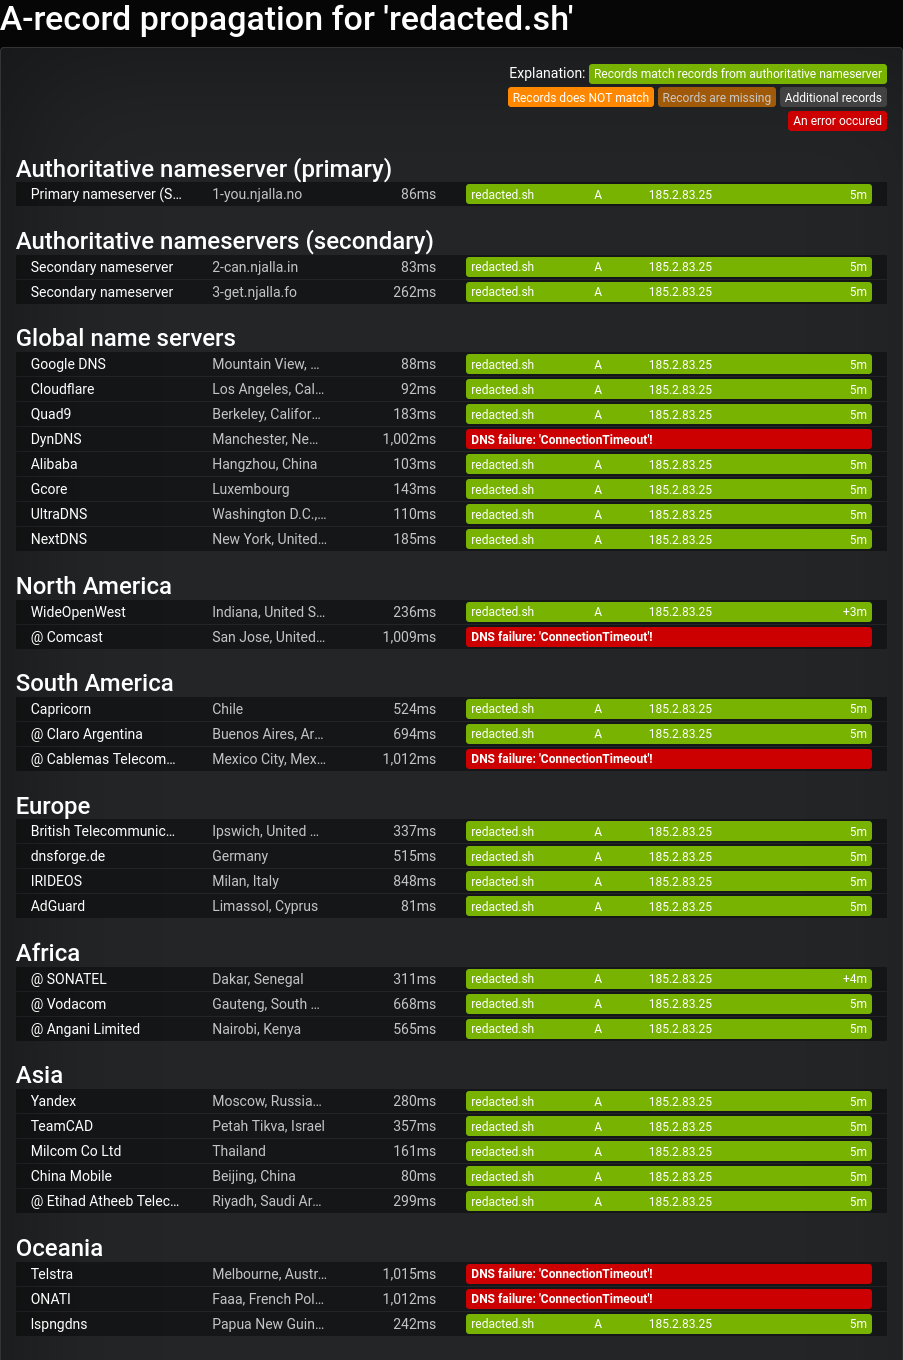The width and height of the screenshot is (903, 1360).
Task: Open the Primary nameserver 1-you.njalla.no row
Action: coord(451,194)
